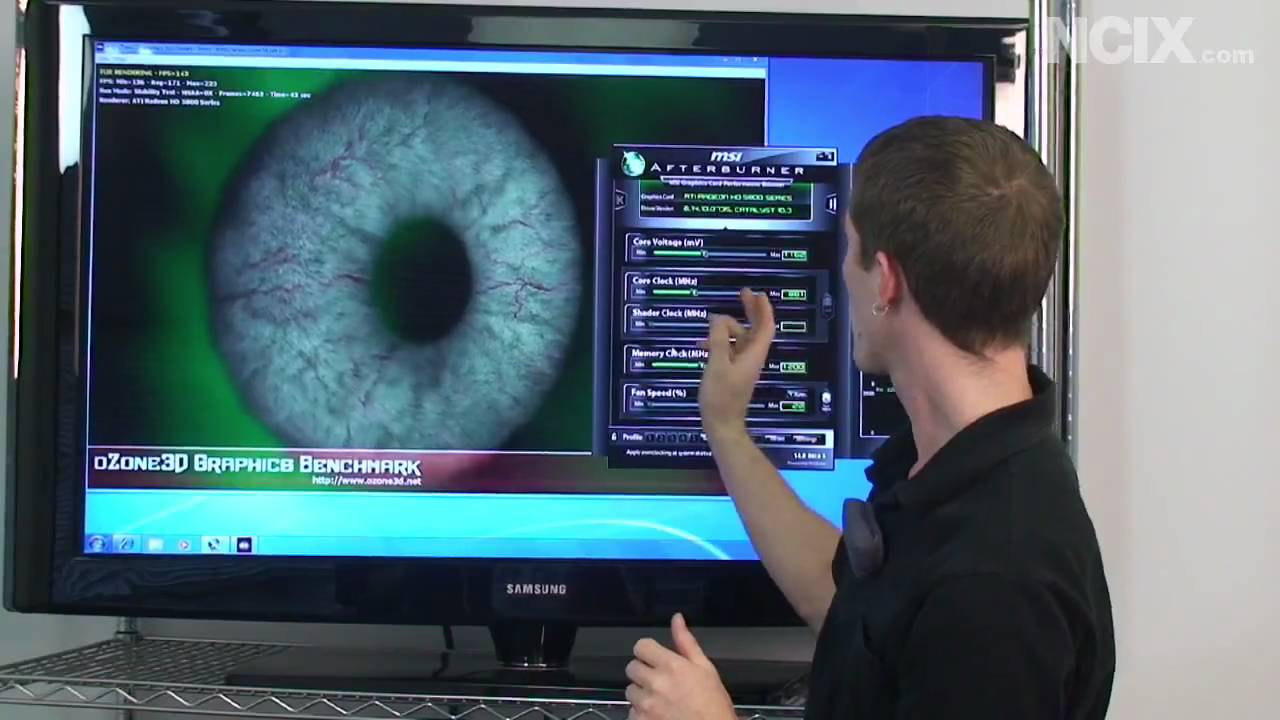Open the ozone3d.net link in the benchmark
Screen dimensions: 1280x720
click(x=367, y=481)
